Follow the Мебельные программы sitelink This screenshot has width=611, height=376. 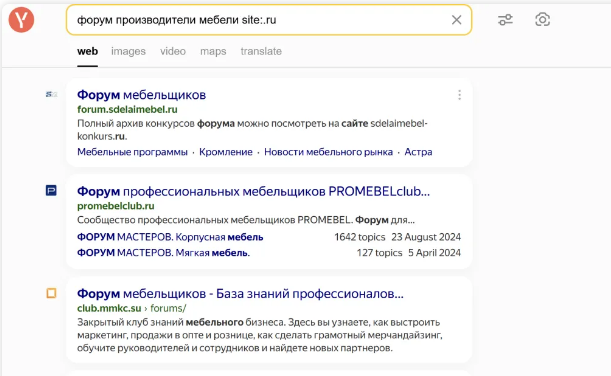tap(132, 152)
